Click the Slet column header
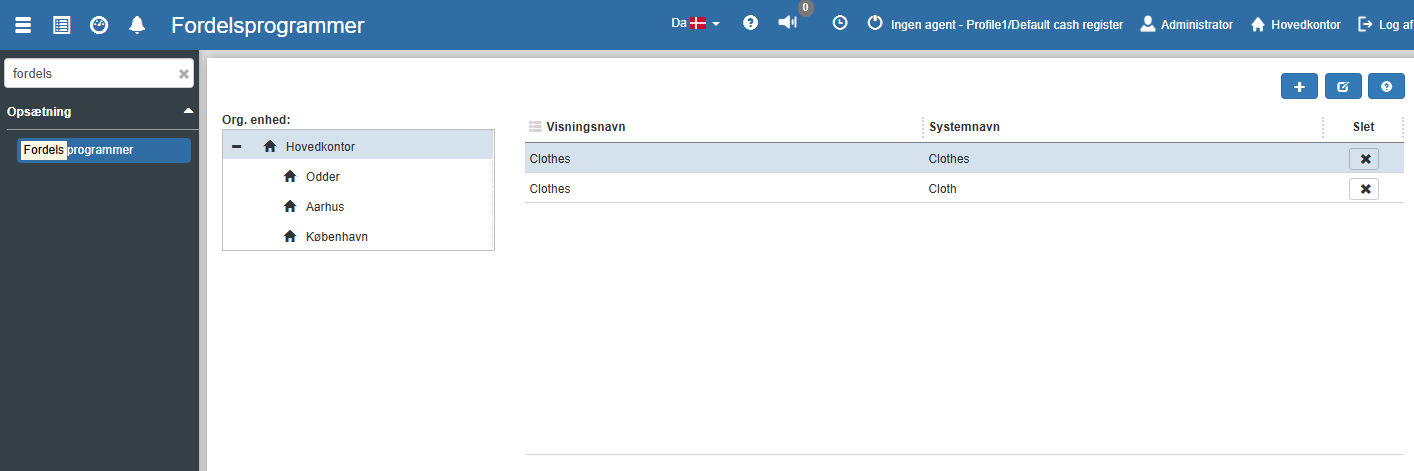This screenshot has height=471, width=1414. point(1363,127)
